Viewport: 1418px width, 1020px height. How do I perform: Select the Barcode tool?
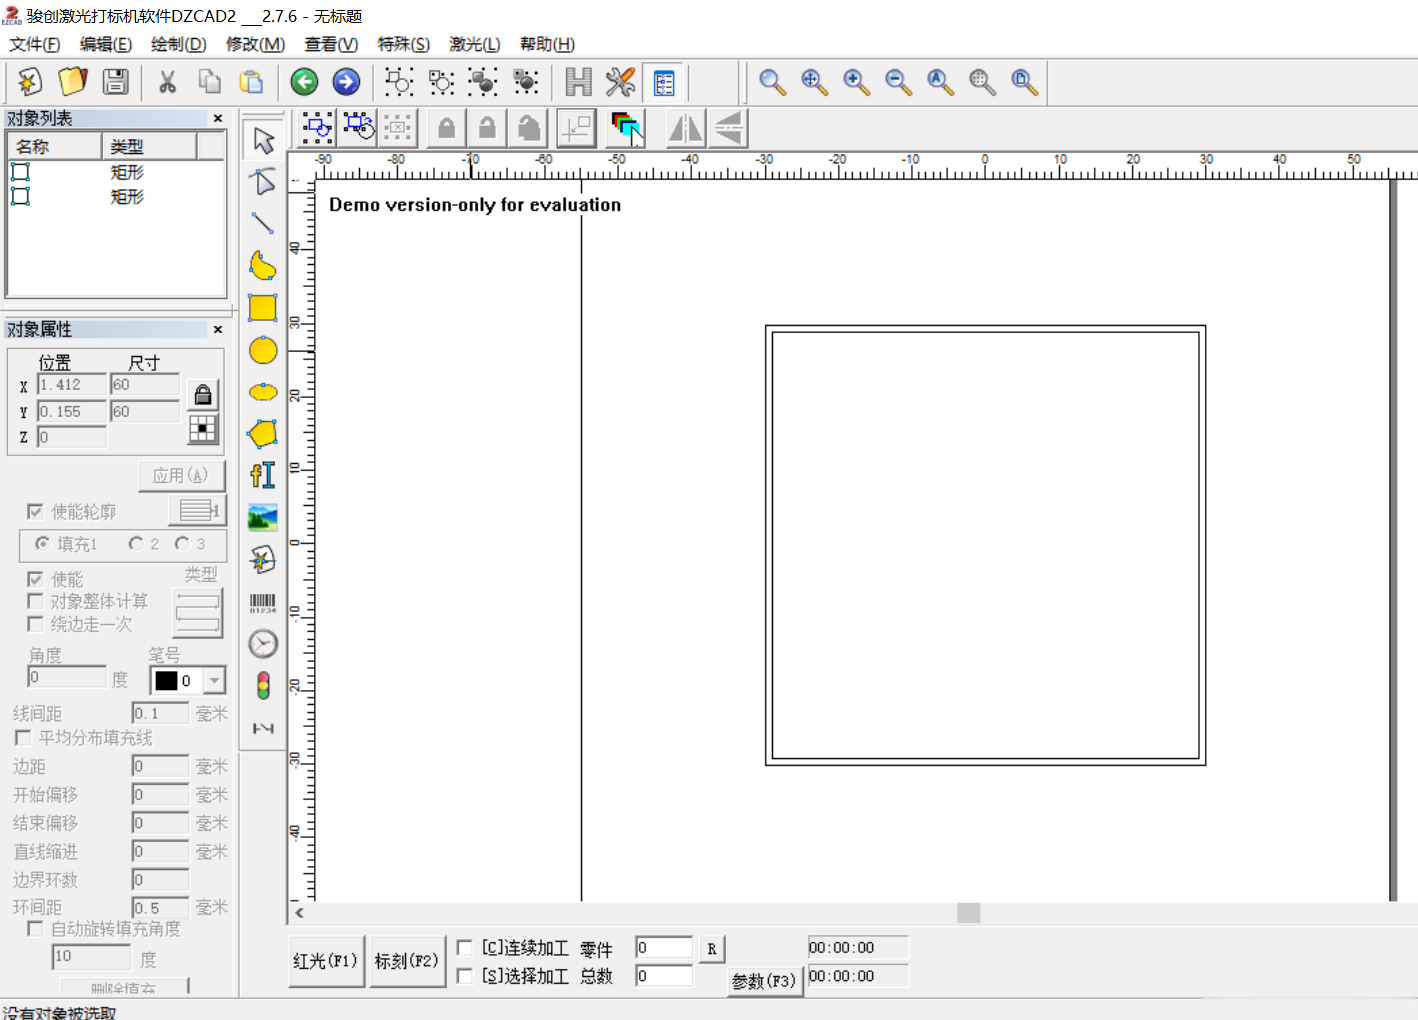[263, 603]
